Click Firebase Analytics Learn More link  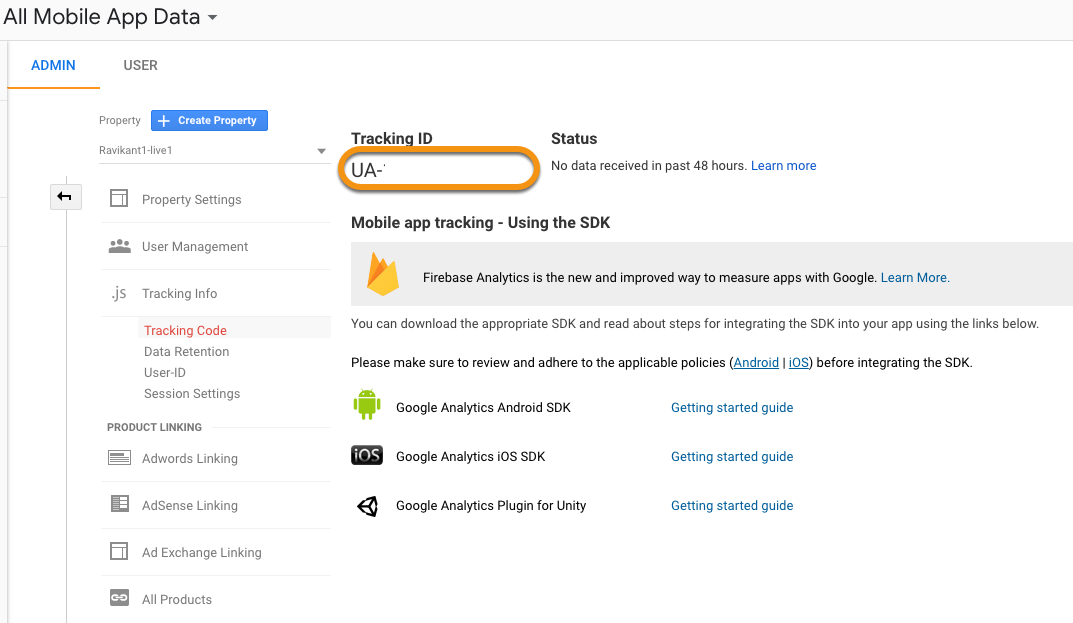(x=915, y=277)
